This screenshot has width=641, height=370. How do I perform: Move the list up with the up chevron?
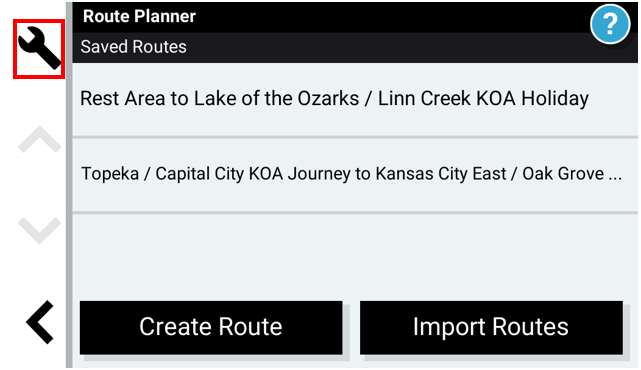point(39,139)
